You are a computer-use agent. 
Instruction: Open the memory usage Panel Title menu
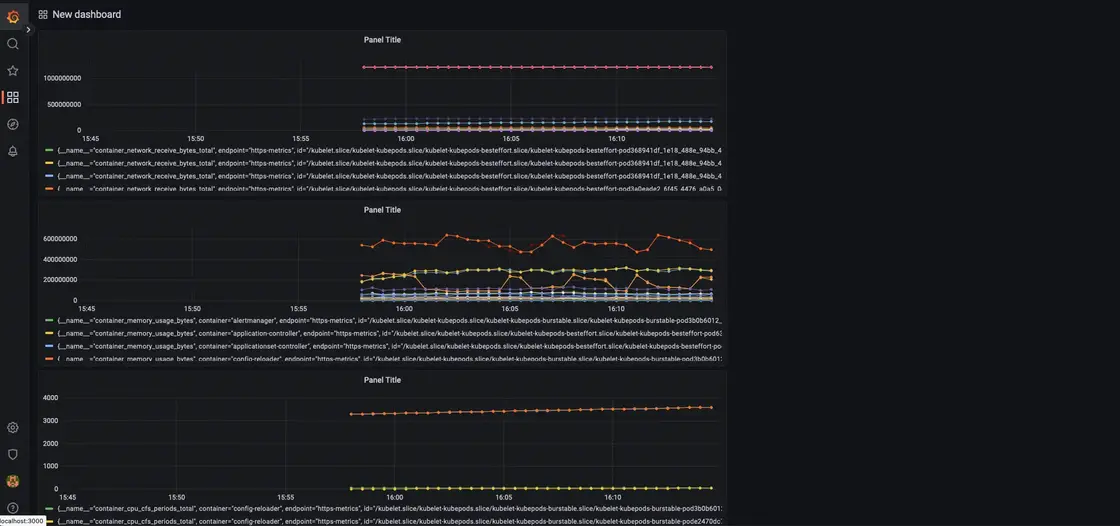click(x=382, y=210)
